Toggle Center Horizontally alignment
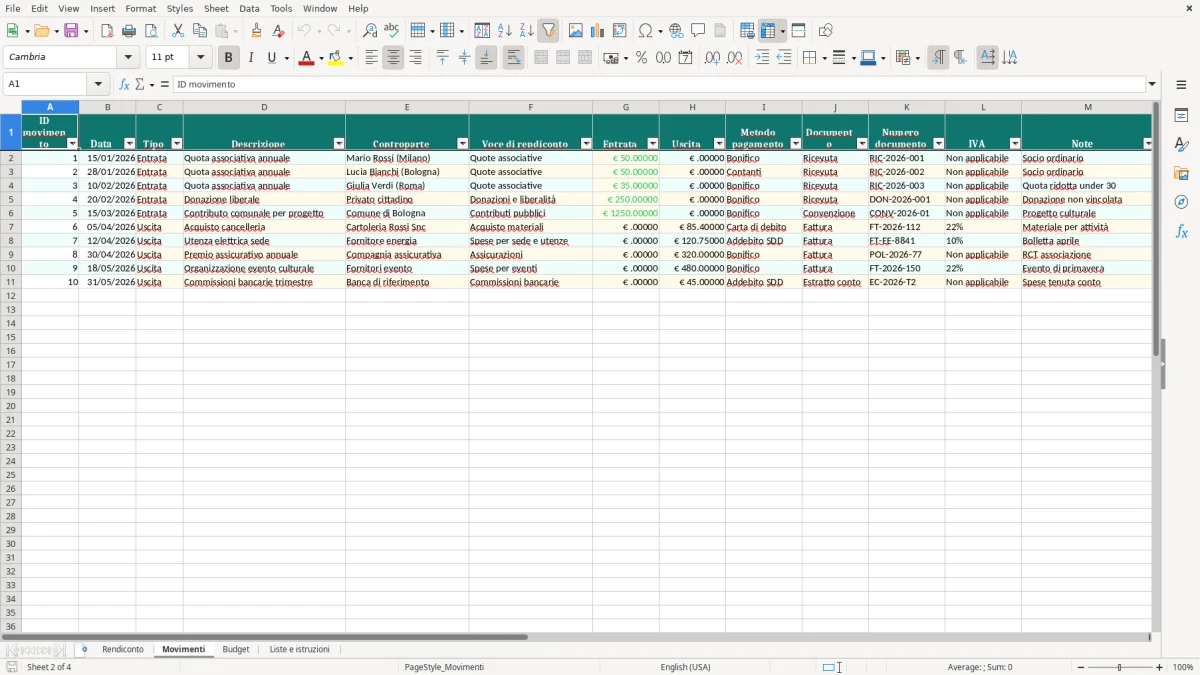Screen dimensions: 1200x675 [393, 58]
